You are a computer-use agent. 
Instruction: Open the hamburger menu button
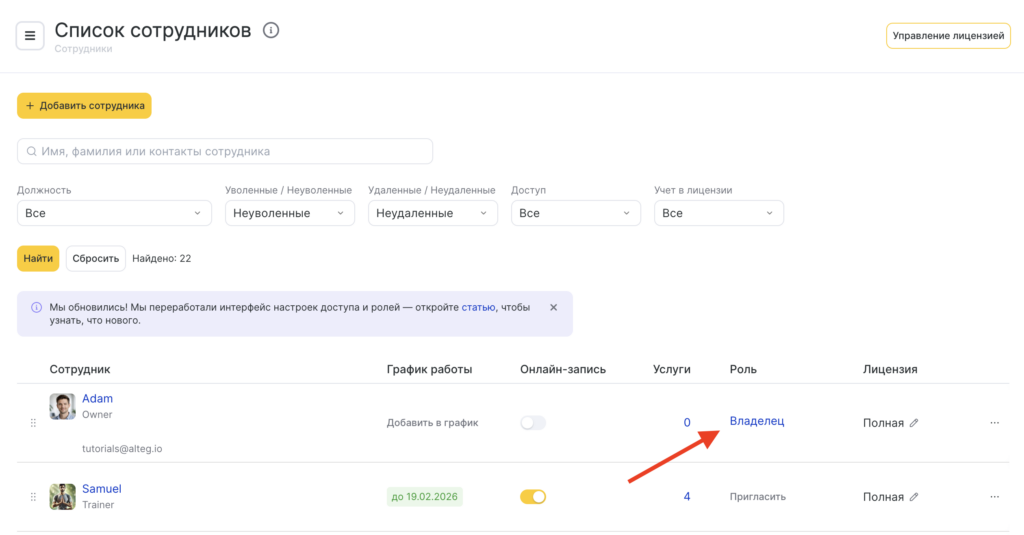(30, 36)
